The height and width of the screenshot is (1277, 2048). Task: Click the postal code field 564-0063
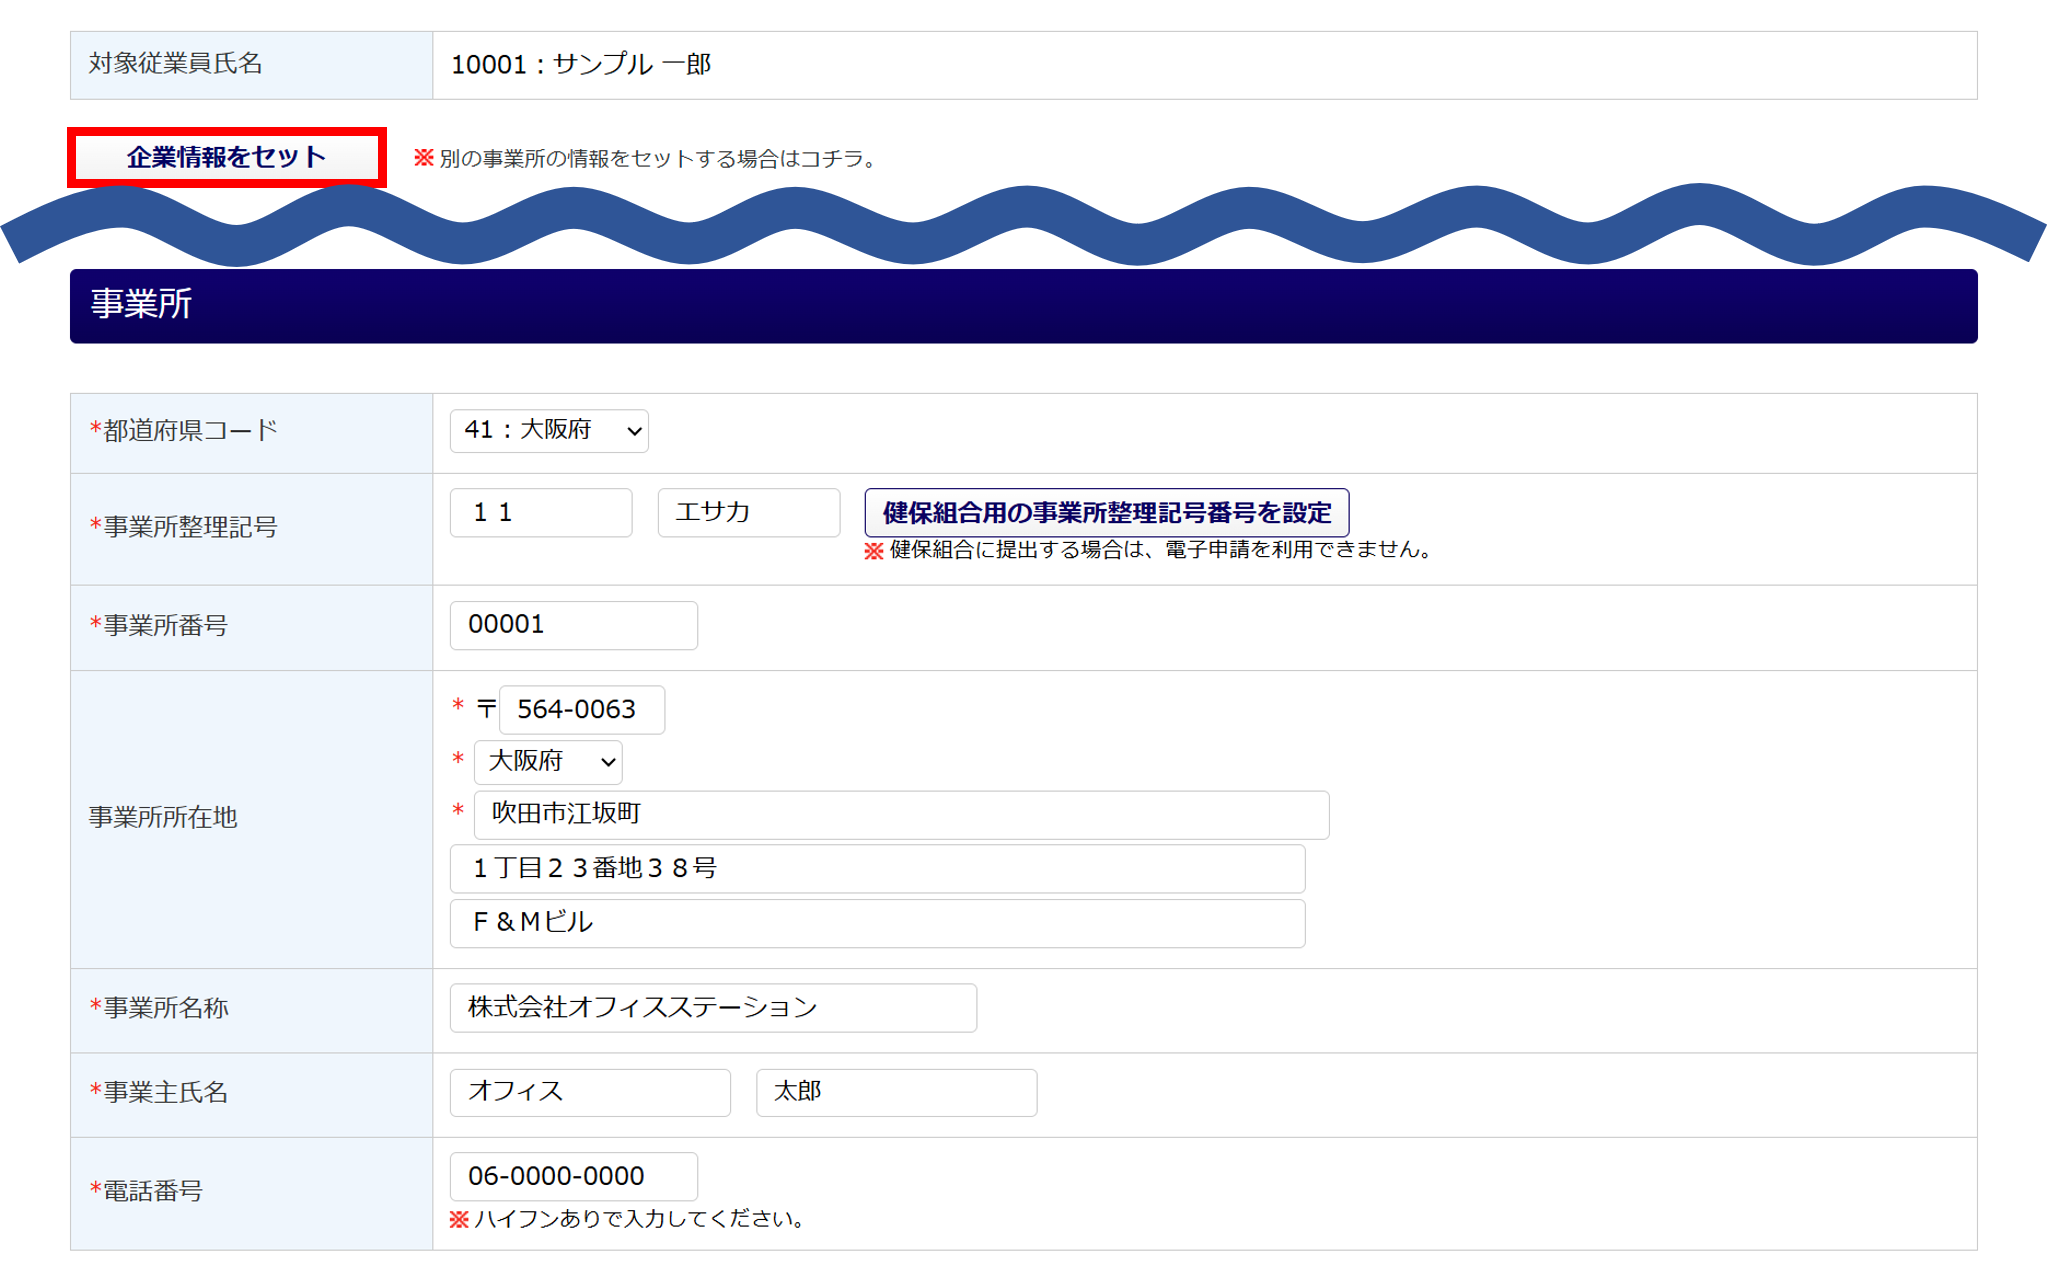pos(581,710)
